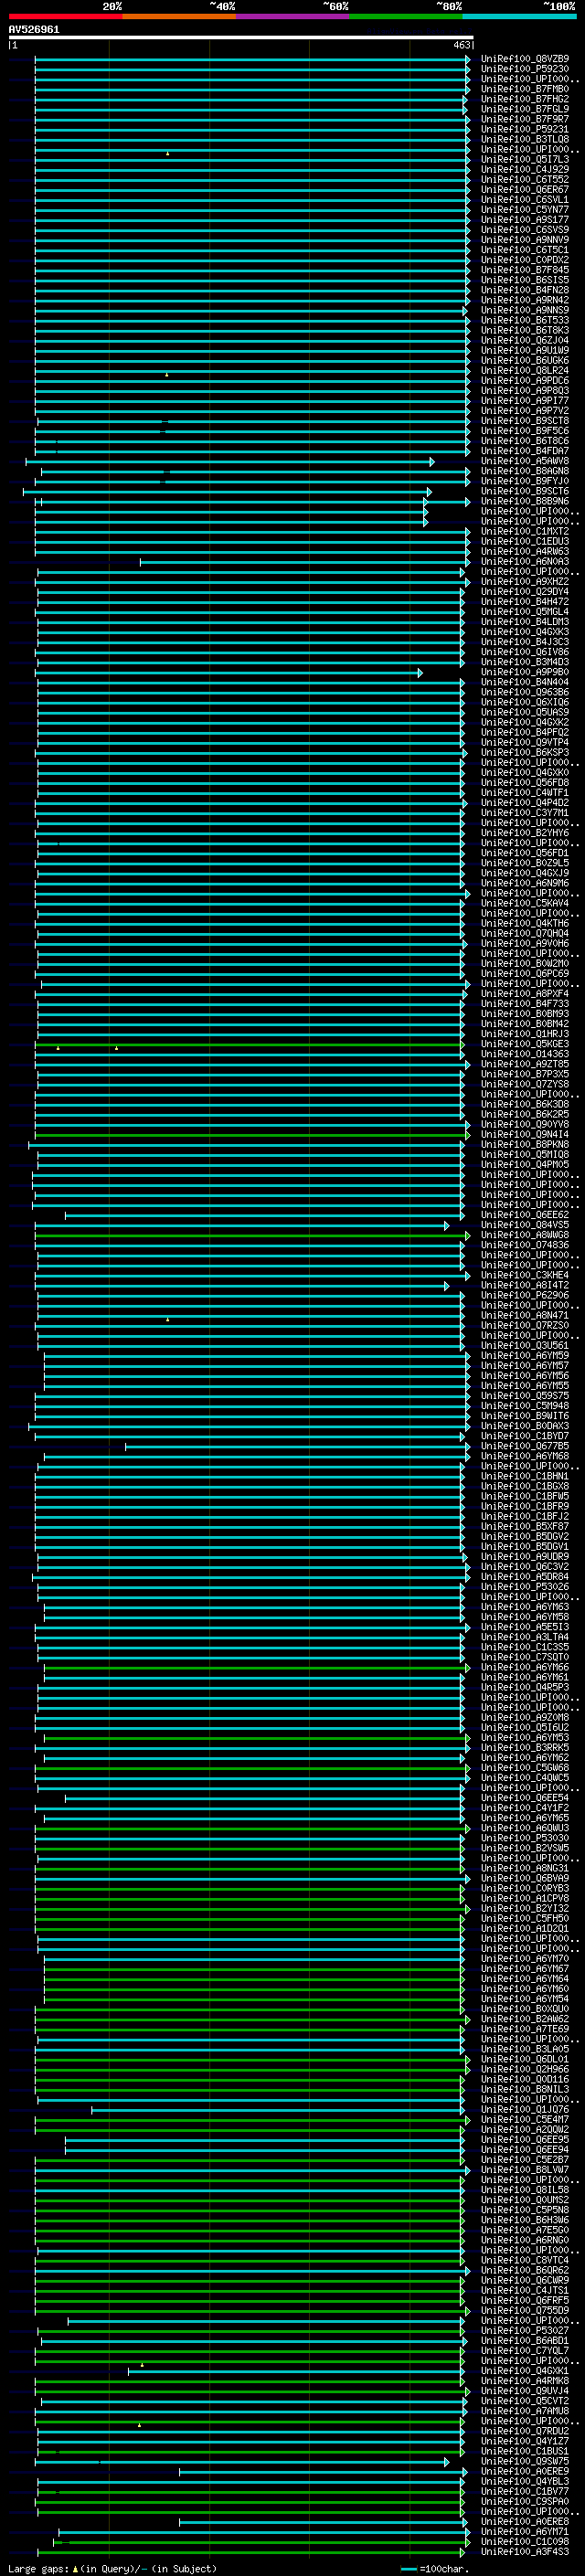Open hit UniRef100_Q84VS5
Viewport: 585px width, 2576px height.
(x=524, y=1225)
